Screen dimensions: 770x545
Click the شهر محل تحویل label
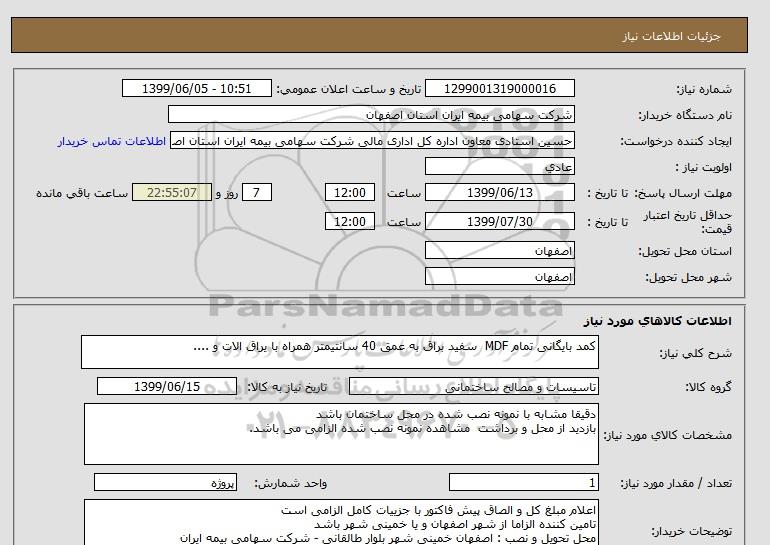pyautogui.click(x=688, y=277)
